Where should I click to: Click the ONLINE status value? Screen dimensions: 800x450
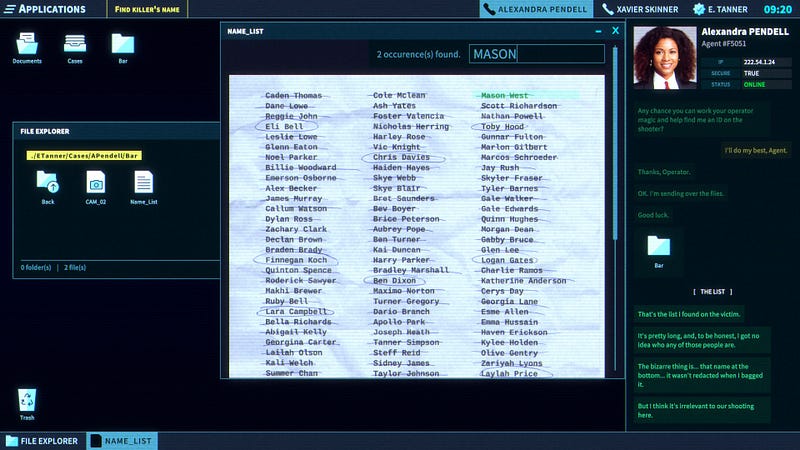tap(754, 85)
